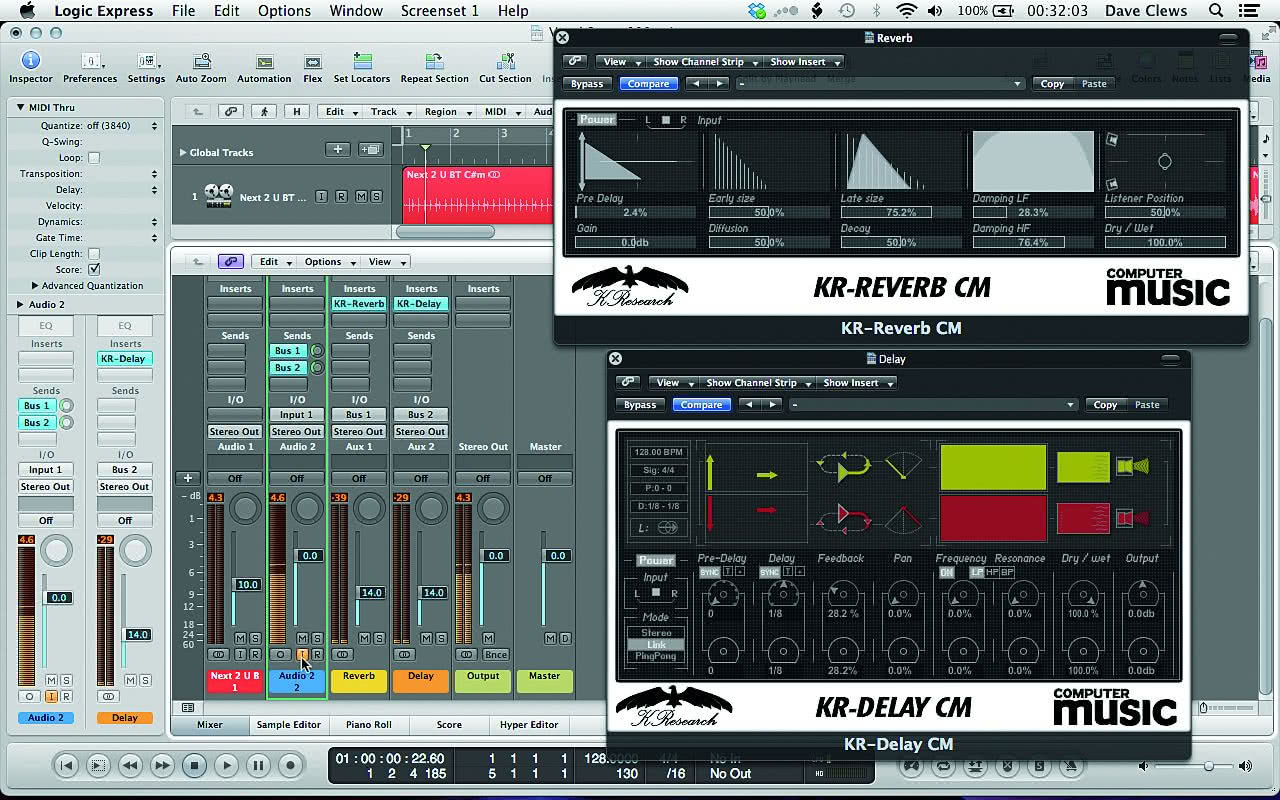
Task: Click the duplicate track button beside Global Tracks
Action: point(371,150)
